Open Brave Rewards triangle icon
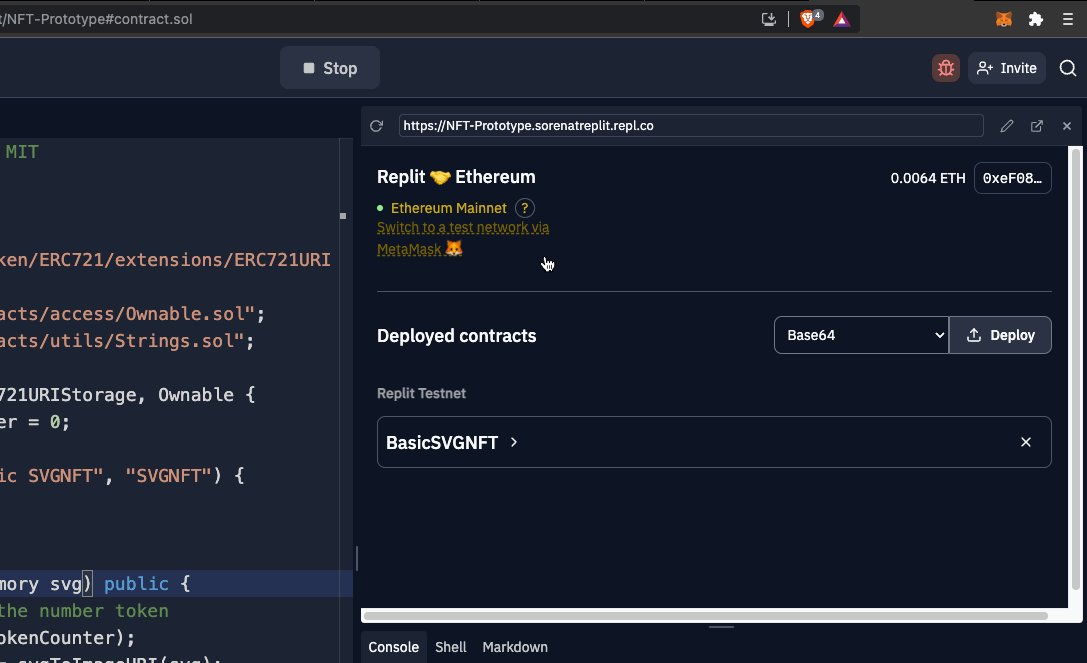 point(842,19)
